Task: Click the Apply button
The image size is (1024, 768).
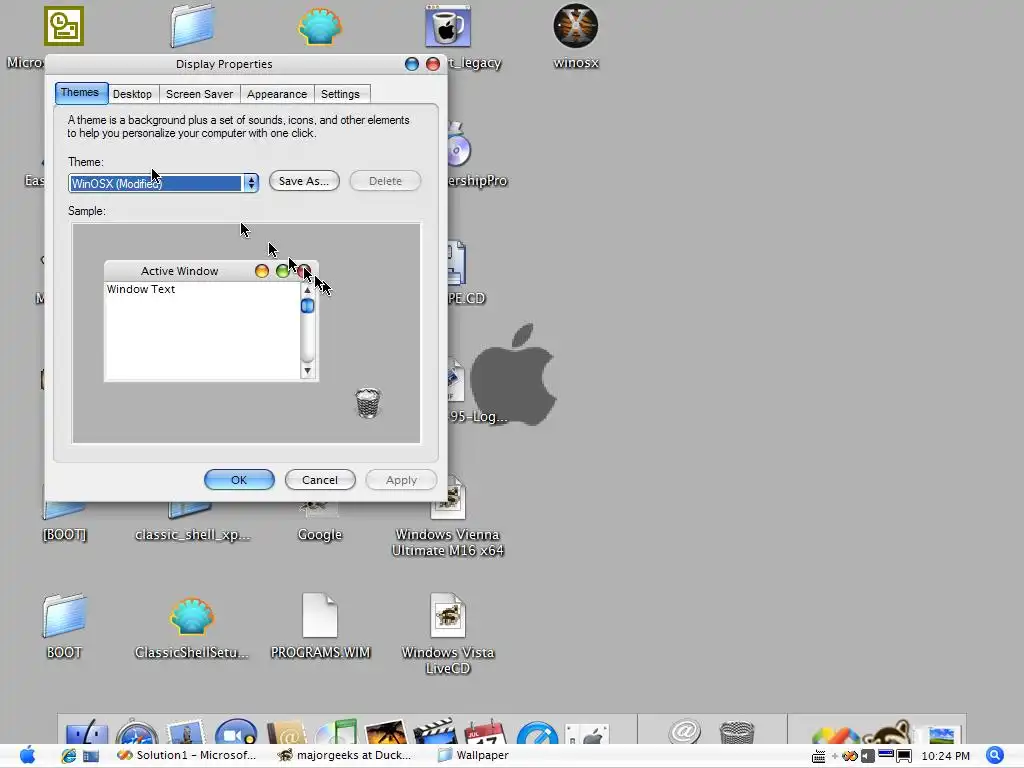Action: [401, 480]
